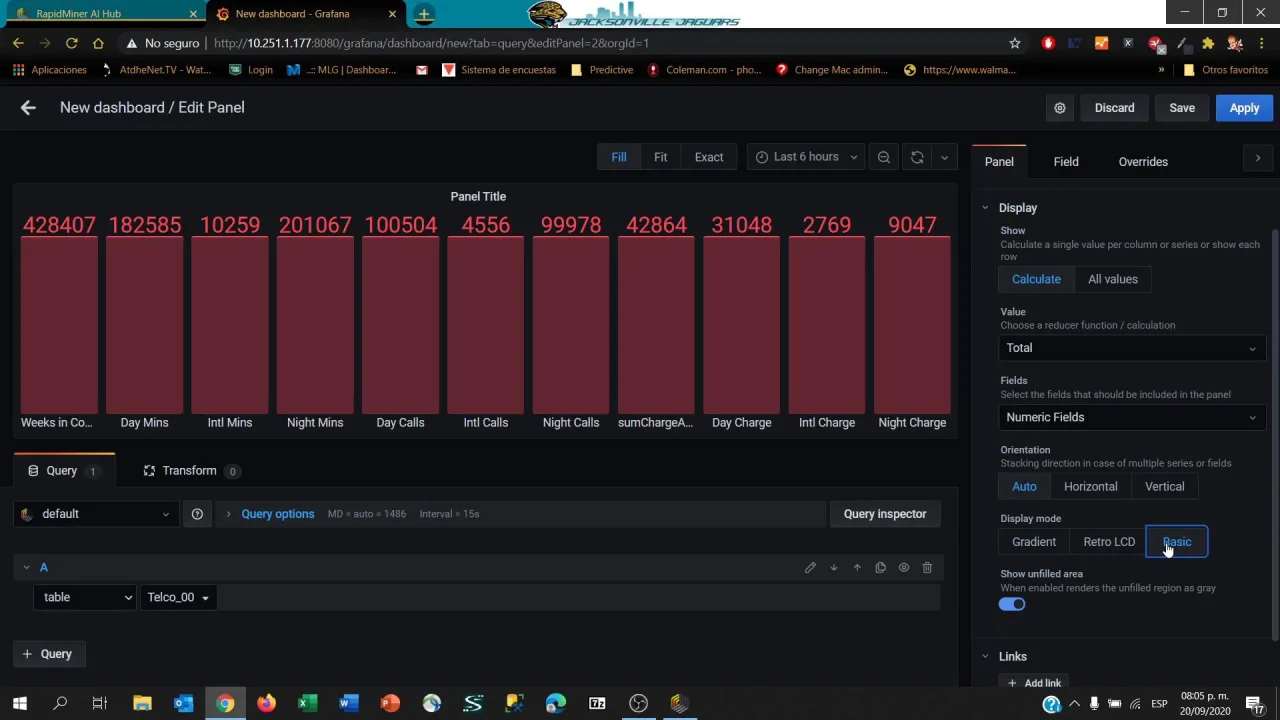Edit query A name with pencil icon

point(810,568)
